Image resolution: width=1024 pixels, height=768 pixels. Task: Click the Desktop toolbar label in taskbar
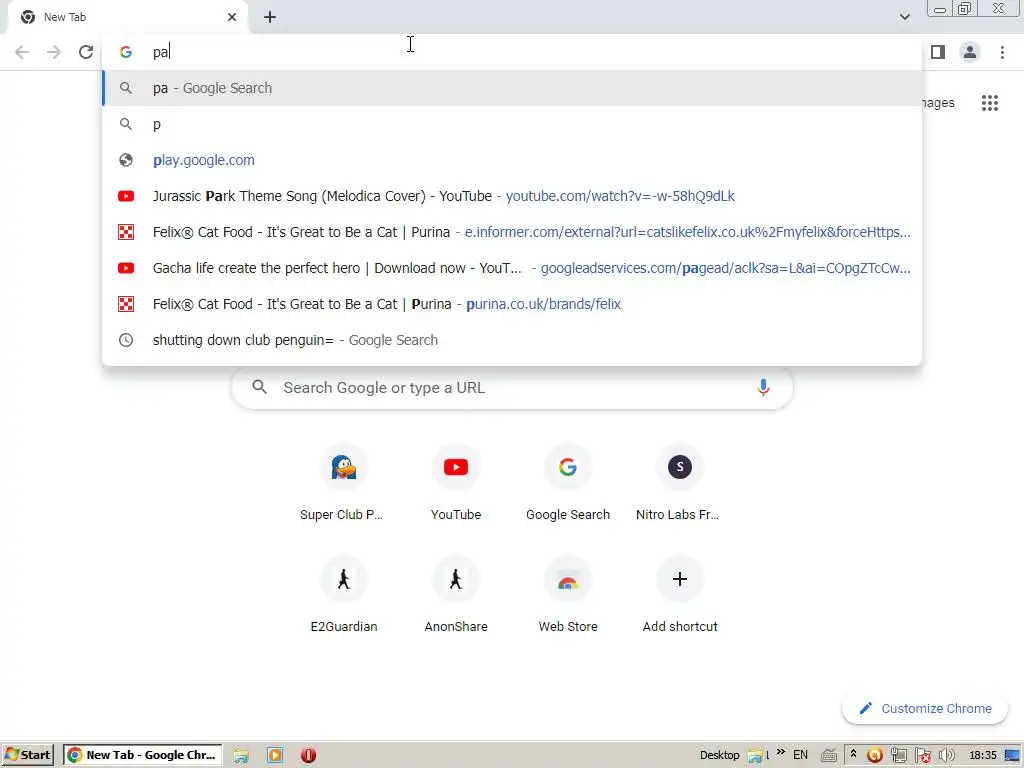tap(719, 755)
